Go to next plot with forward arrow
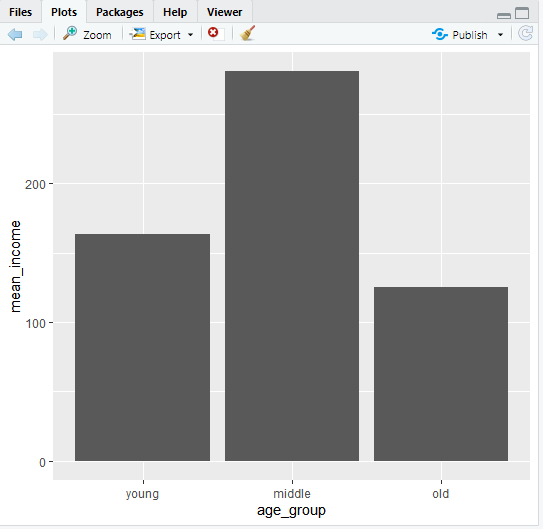Viewport: 543px width, 529px height. [40, 35]
